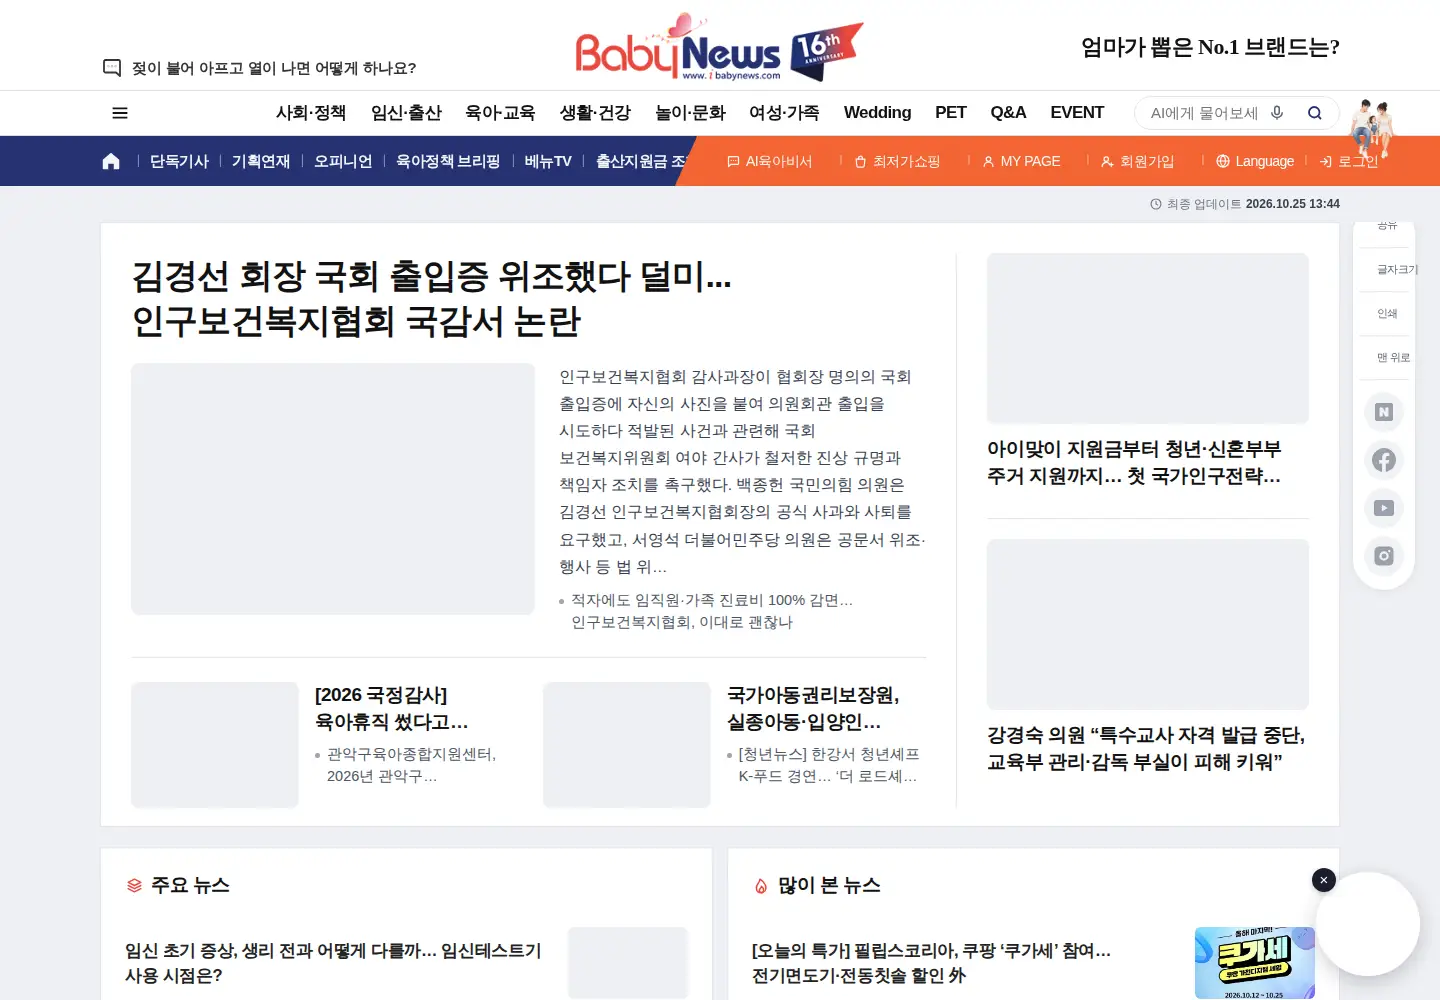The width and height of the screenshot is (1440, 1000).
Task: Open 베뉴TV submenu link
Action: (x=548, y=161)
